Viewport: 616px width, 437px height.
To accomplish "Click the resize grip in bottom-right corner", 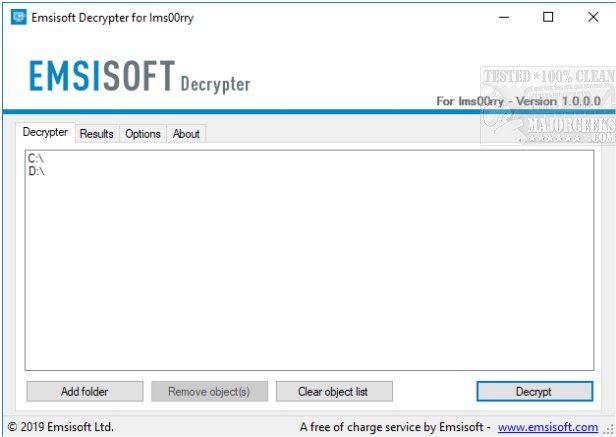I will [610, 430].
